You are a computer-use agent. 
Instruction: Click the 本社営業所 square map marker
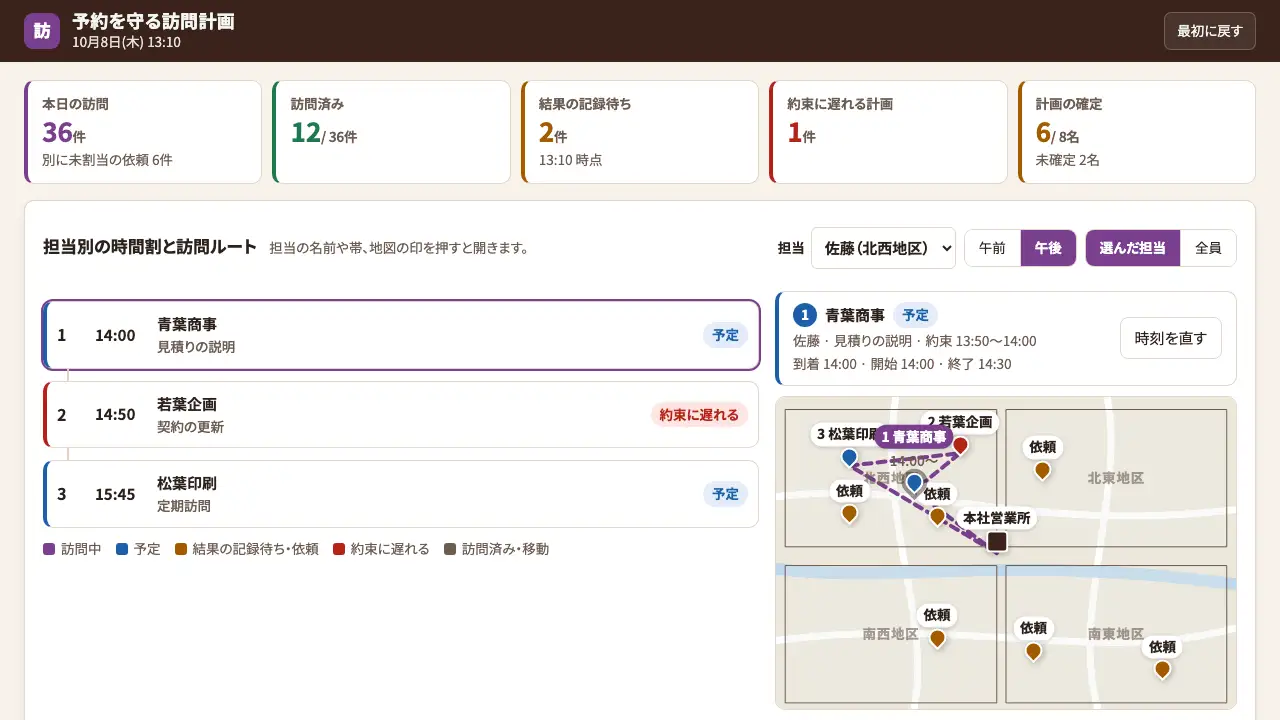click(x=997, y=541)
